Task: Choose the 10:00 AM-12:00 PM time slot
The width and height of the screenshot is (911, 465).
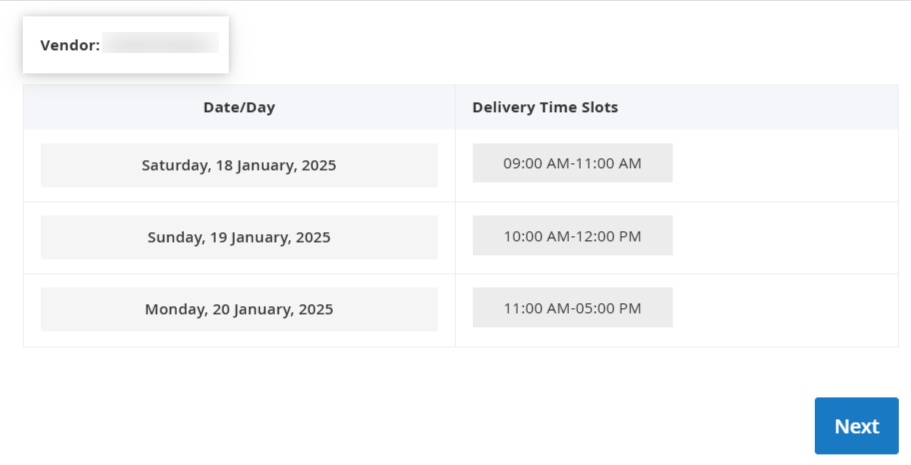Action: [572, 235]
